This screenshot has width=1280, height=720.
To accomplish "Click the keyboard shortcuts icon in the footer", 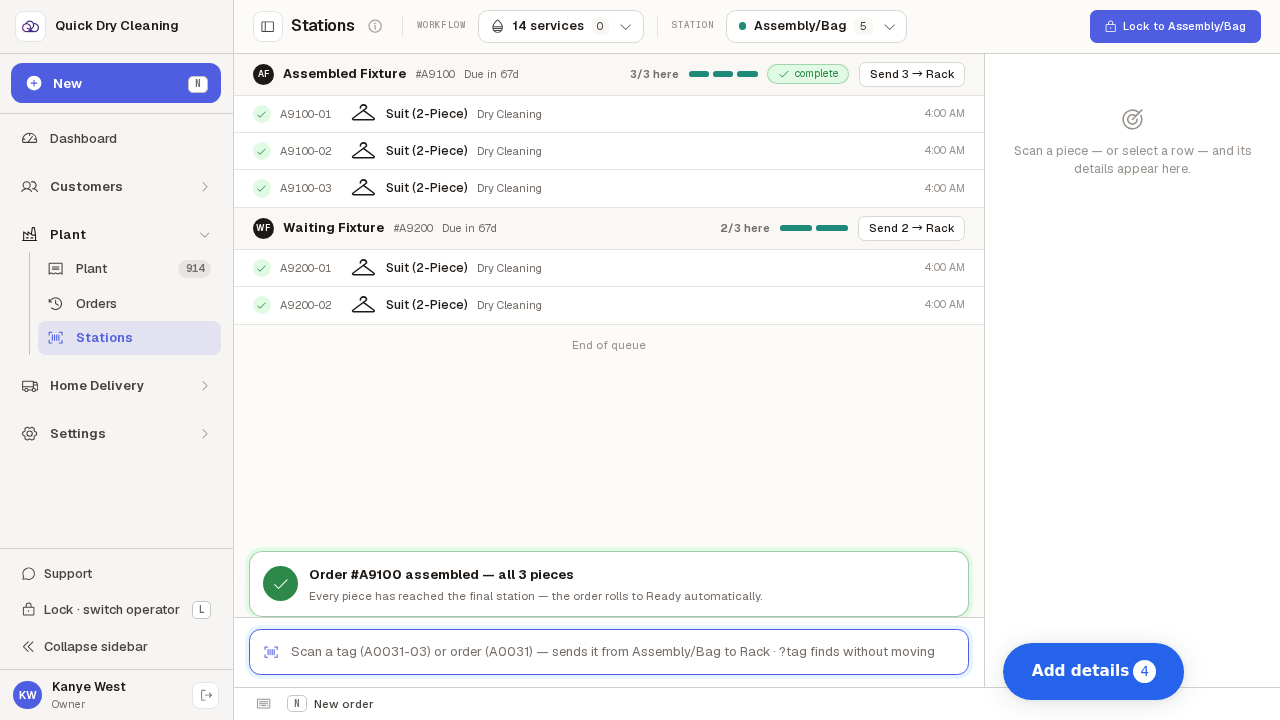I will click(x=264, y=704).
